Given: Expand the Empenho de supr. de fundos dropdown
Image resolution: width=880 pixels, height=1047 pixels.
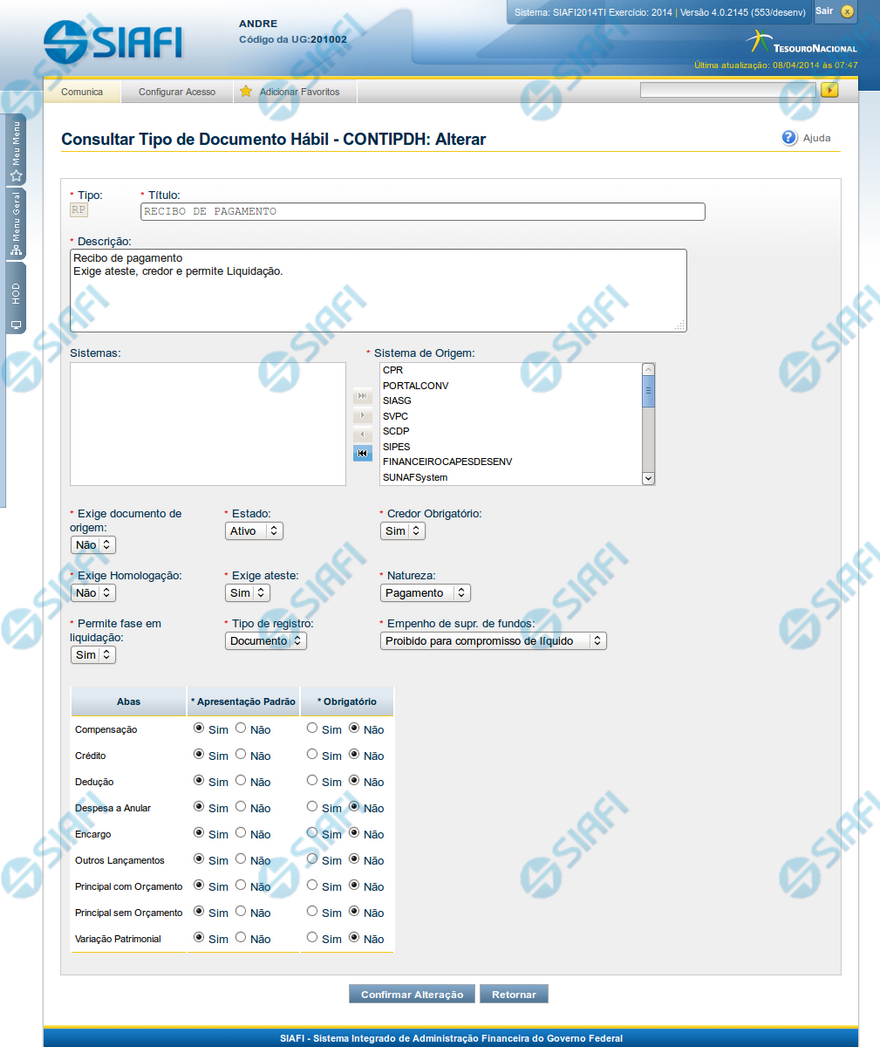Looking at the screenshot, I should [x=493, y=641].
